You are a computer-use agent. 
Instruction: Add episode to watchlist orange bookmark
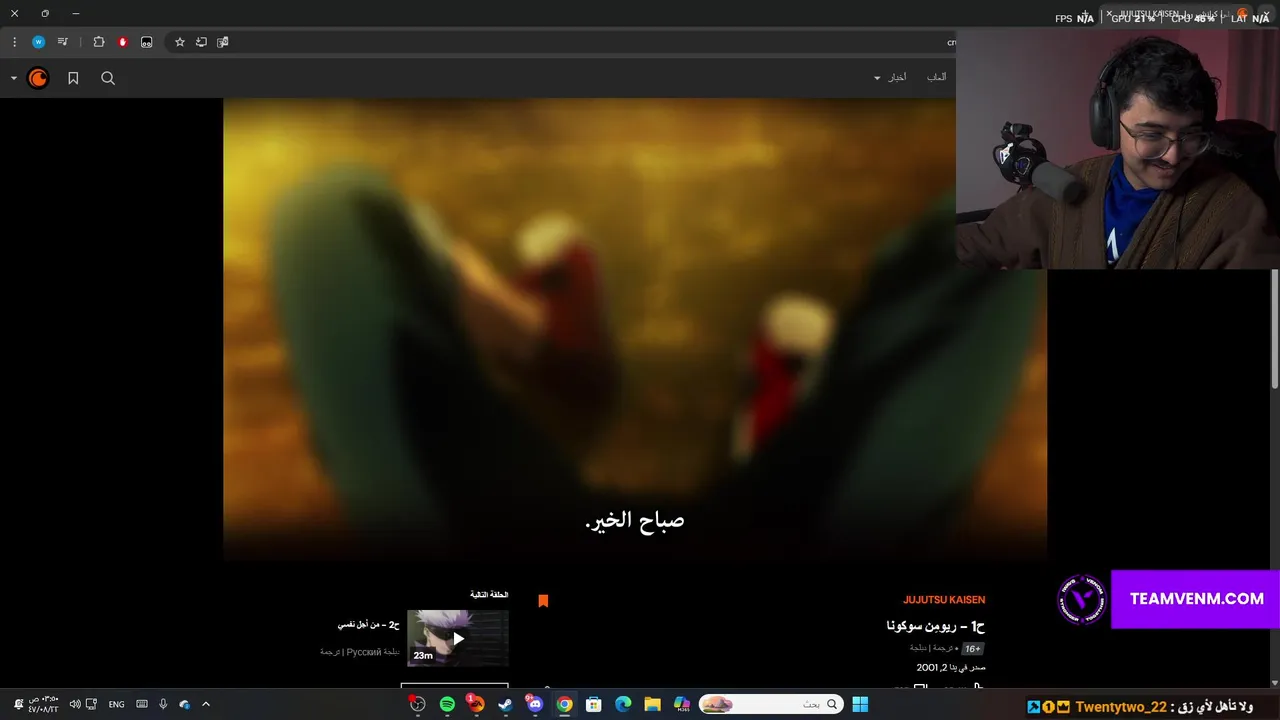pyautogui.click(x=543, y=600)
